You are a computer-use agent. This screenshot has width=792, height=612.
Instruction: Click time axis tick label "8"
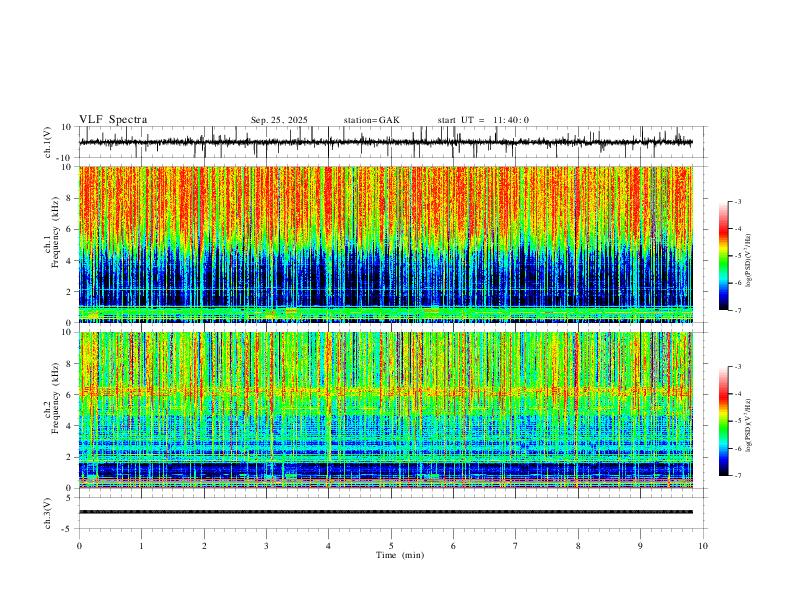click(x=578, y=546)
